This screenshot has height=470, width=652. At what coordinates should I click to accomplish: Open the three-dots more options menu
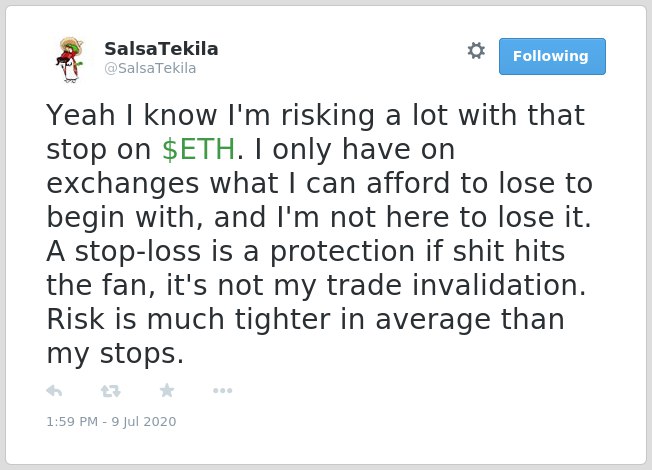[222, 391]
